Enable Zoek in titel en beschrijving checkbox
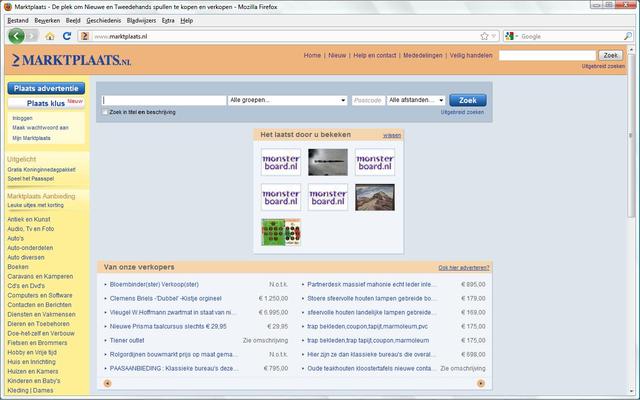 point(105,112)
